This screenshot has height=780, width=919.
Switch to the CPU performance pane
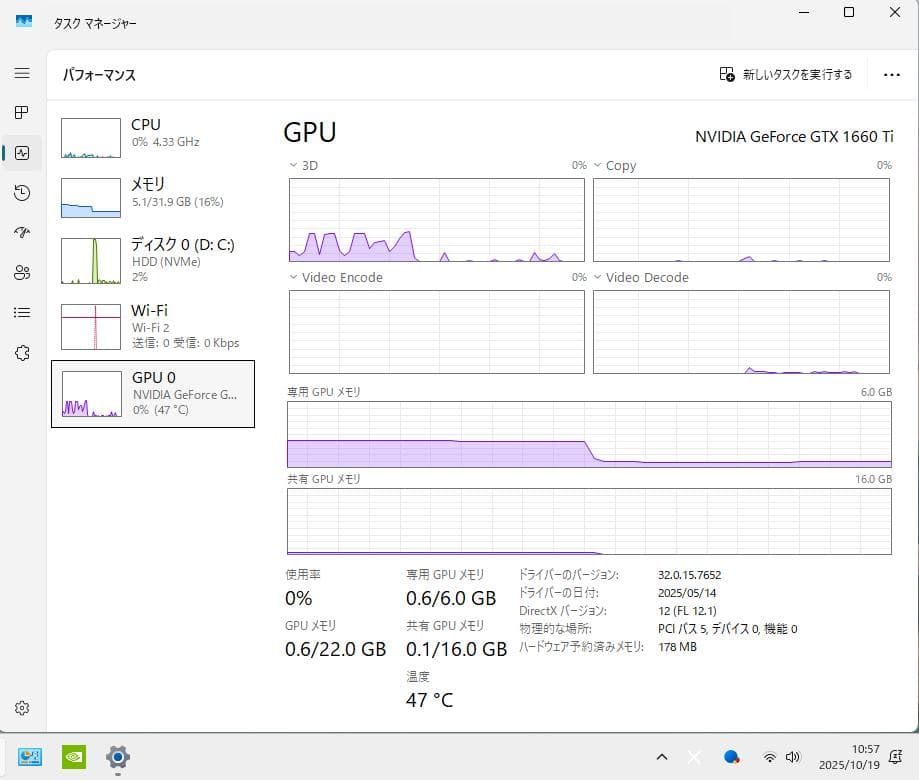(150, 136)
